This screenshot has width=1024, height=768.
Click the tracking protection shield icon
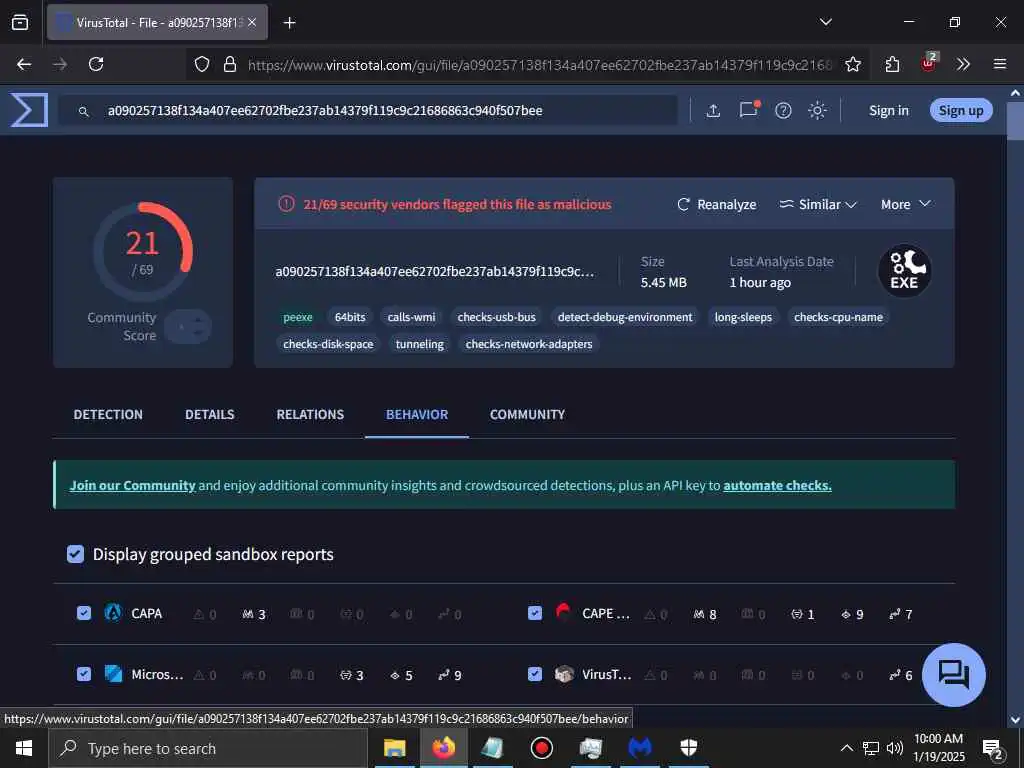202,64
